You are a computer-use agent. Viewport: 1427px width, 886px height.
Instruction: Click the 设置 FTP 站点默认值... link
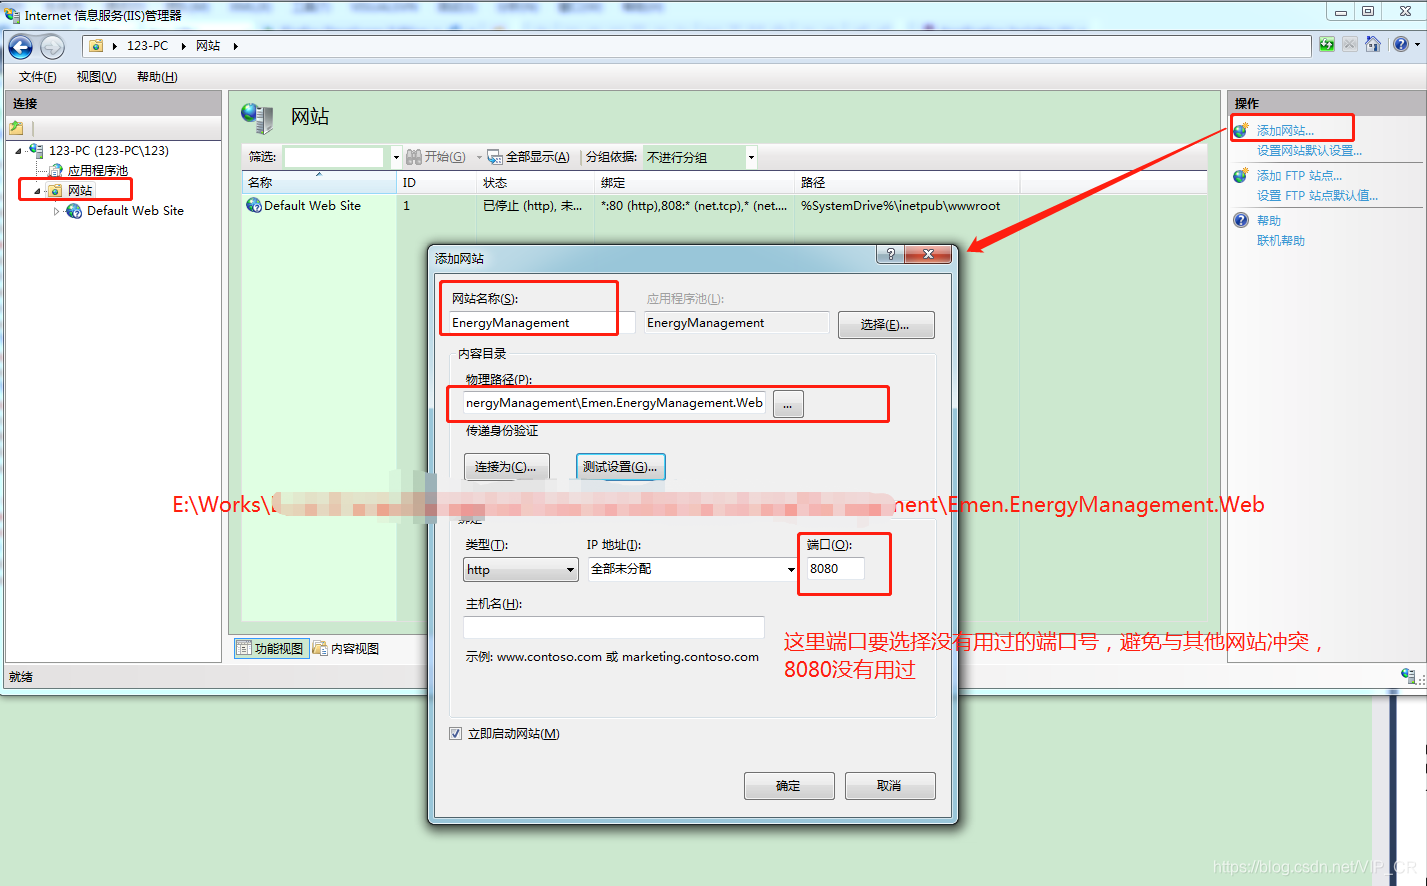tap(1317, 196)
